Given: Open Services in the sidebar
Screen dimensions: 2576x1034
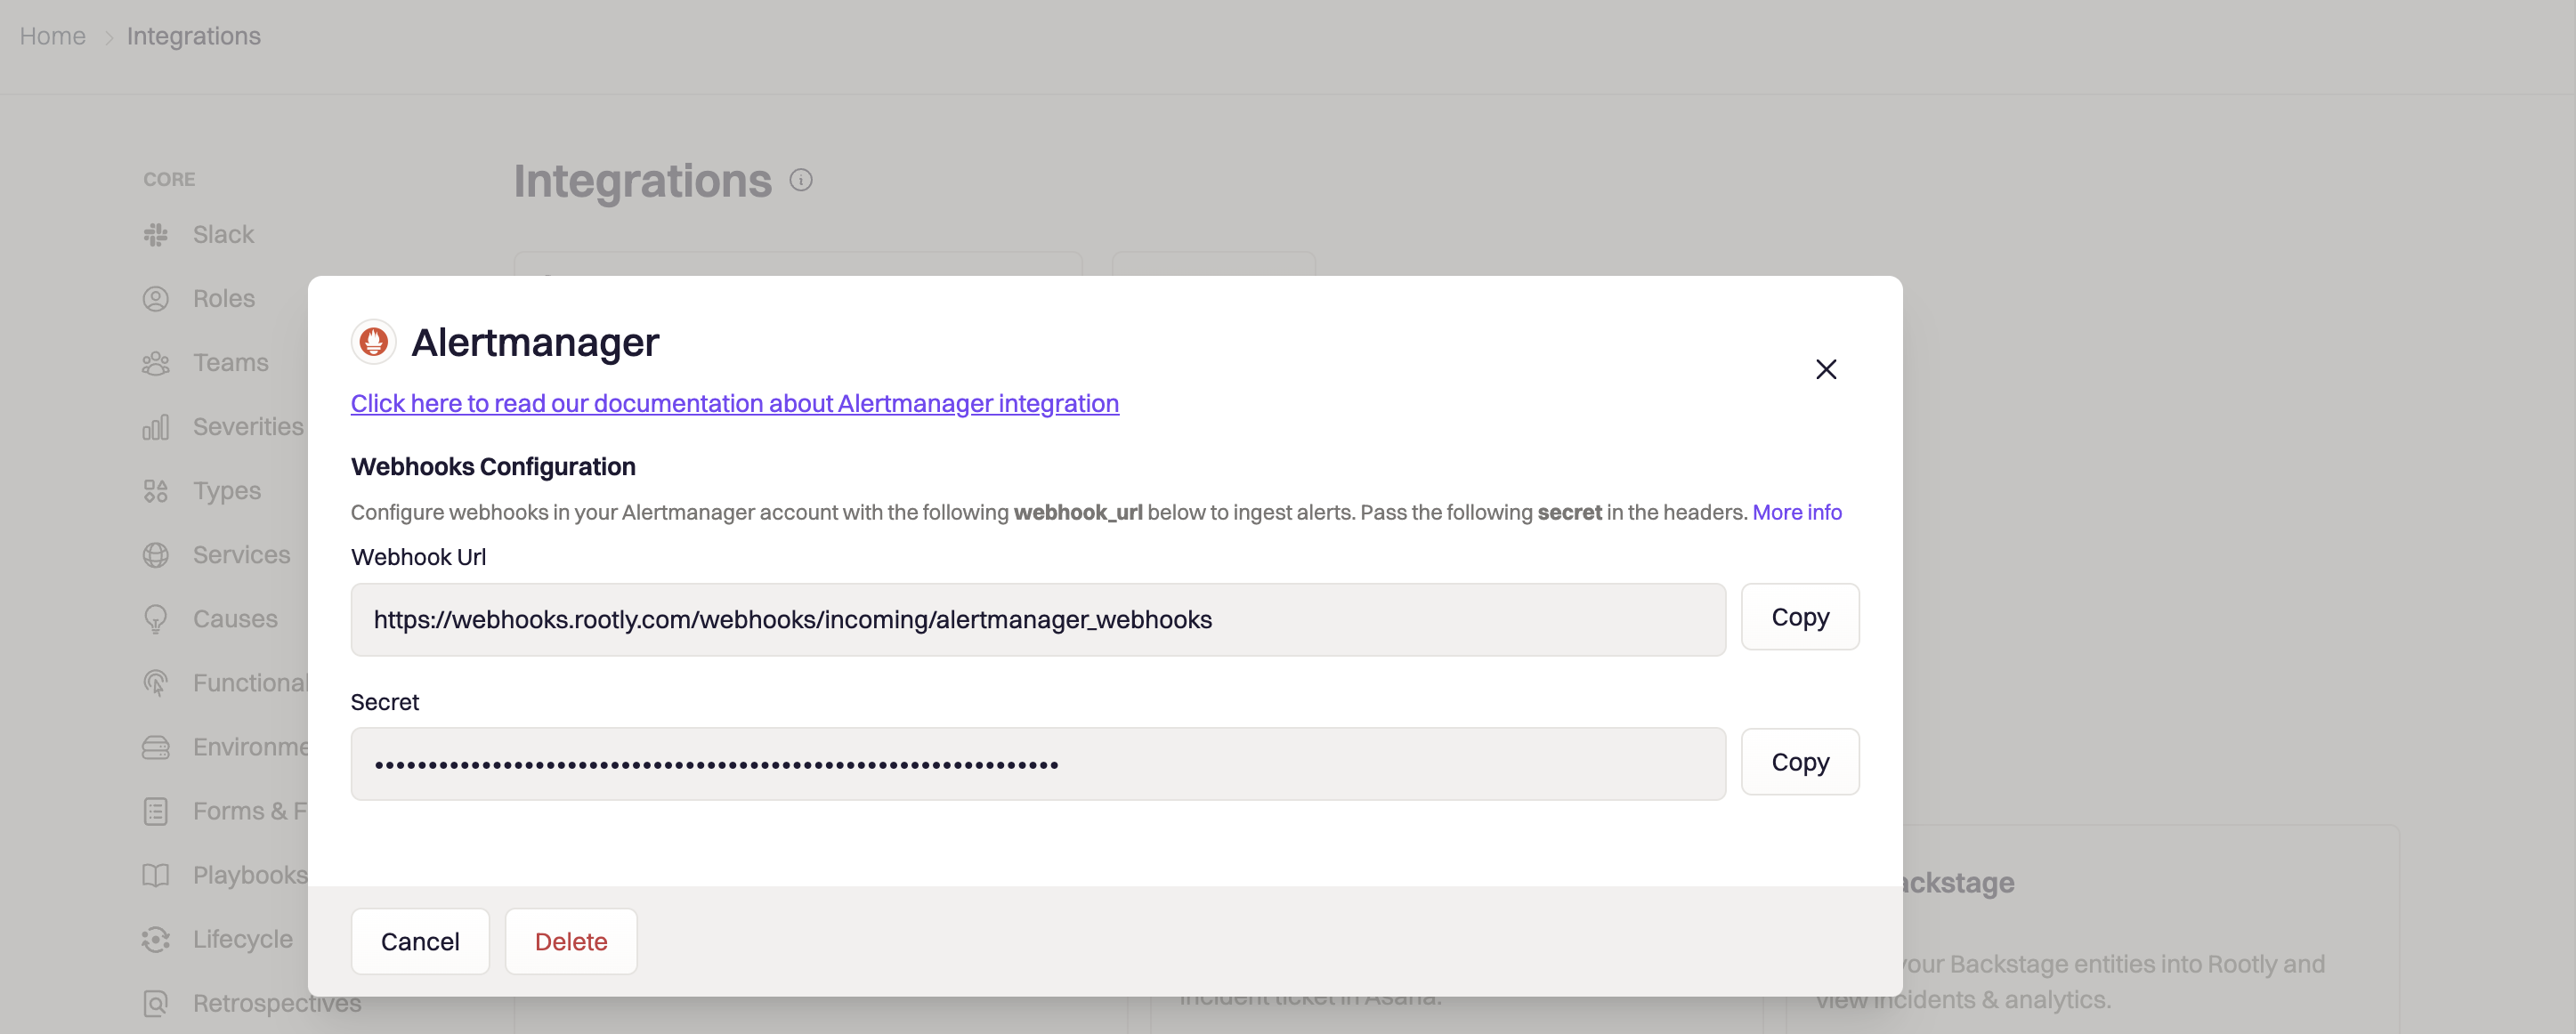Looking at the screenshot, I should point(241,555).
